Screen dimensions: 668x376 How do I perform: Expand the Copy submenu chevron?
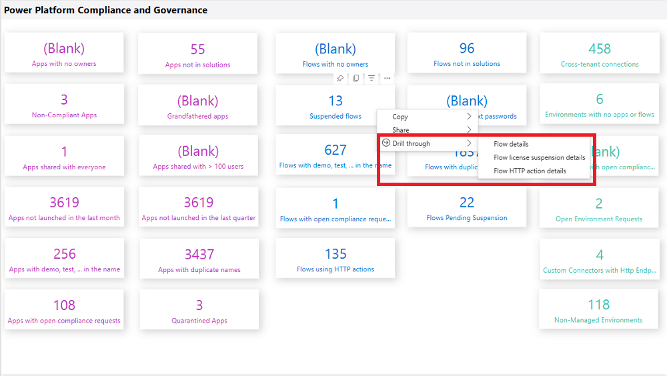[x=469, y=116]
